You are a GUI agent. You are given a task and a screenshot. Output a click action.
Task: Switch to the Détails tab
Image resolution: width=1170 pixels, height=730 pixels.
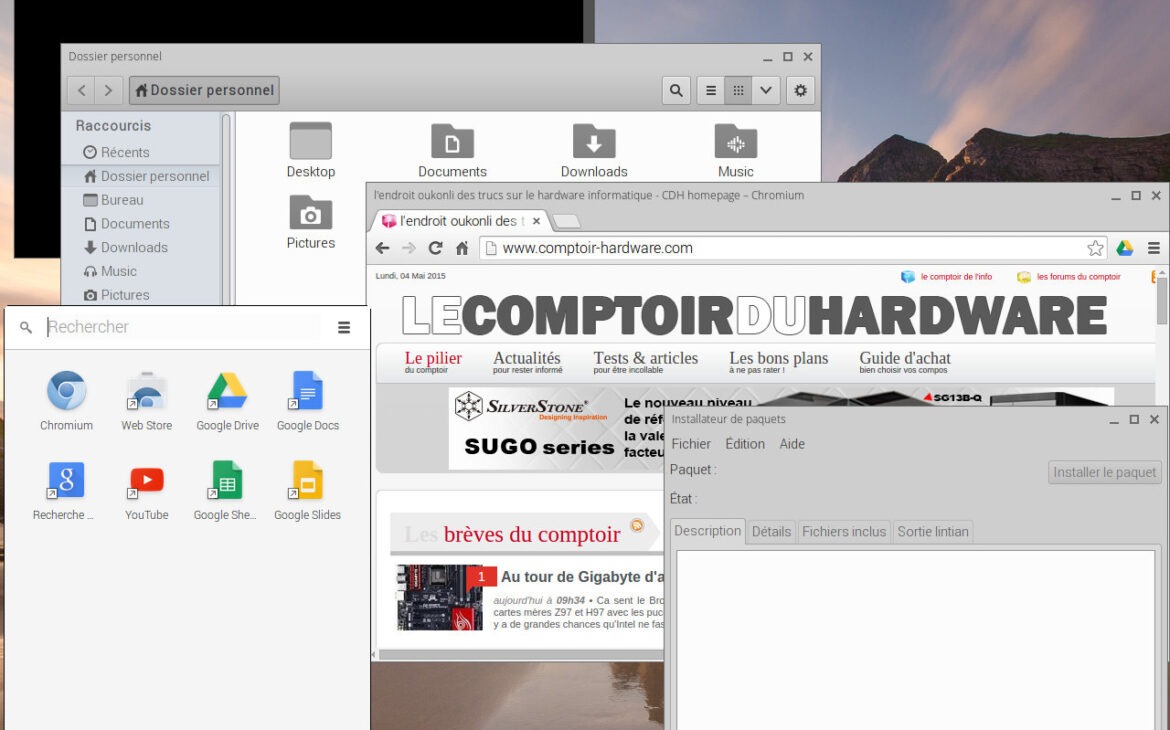tap(771, 531)
